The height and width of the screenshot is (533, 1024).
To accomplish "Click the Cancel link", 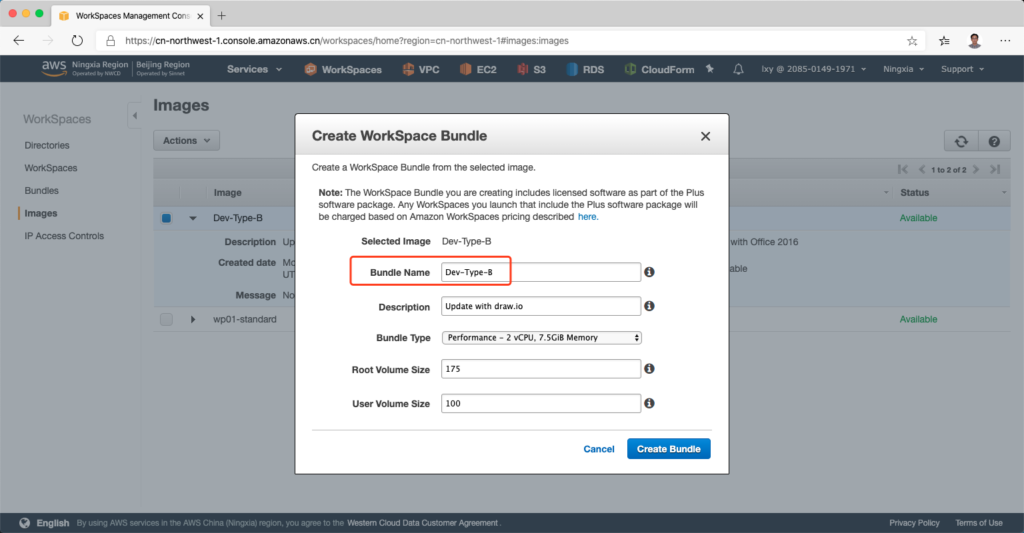I will click(599, 449).
